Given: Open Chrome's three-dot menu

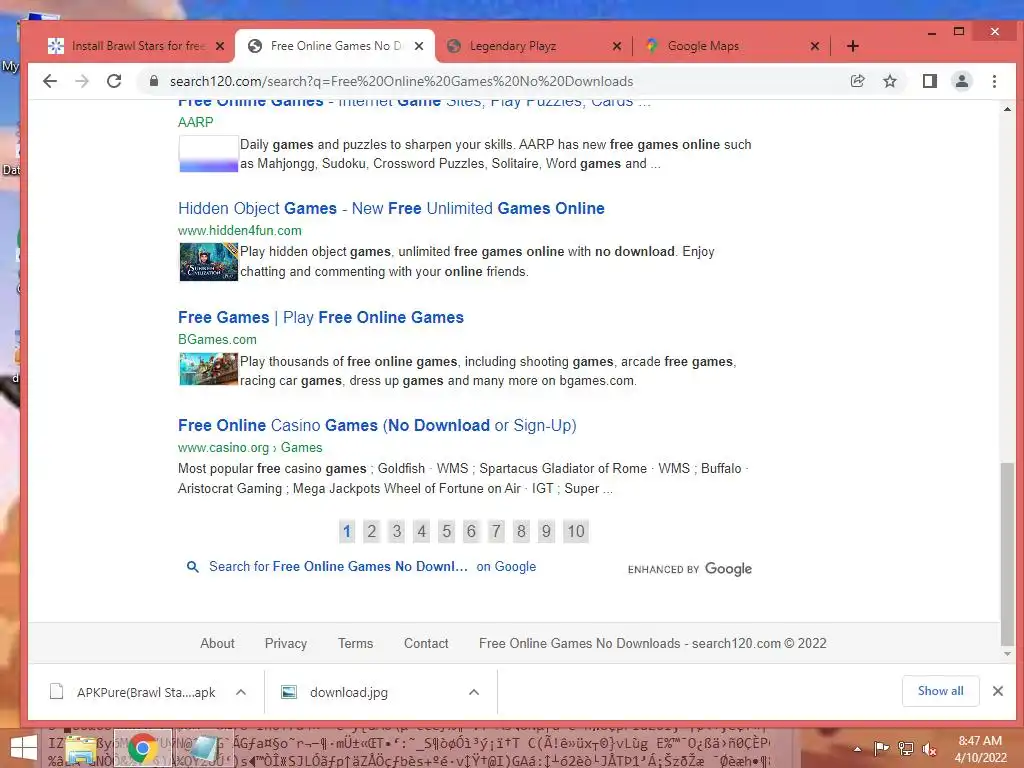Looking at the screenshot, I should 994,81.
